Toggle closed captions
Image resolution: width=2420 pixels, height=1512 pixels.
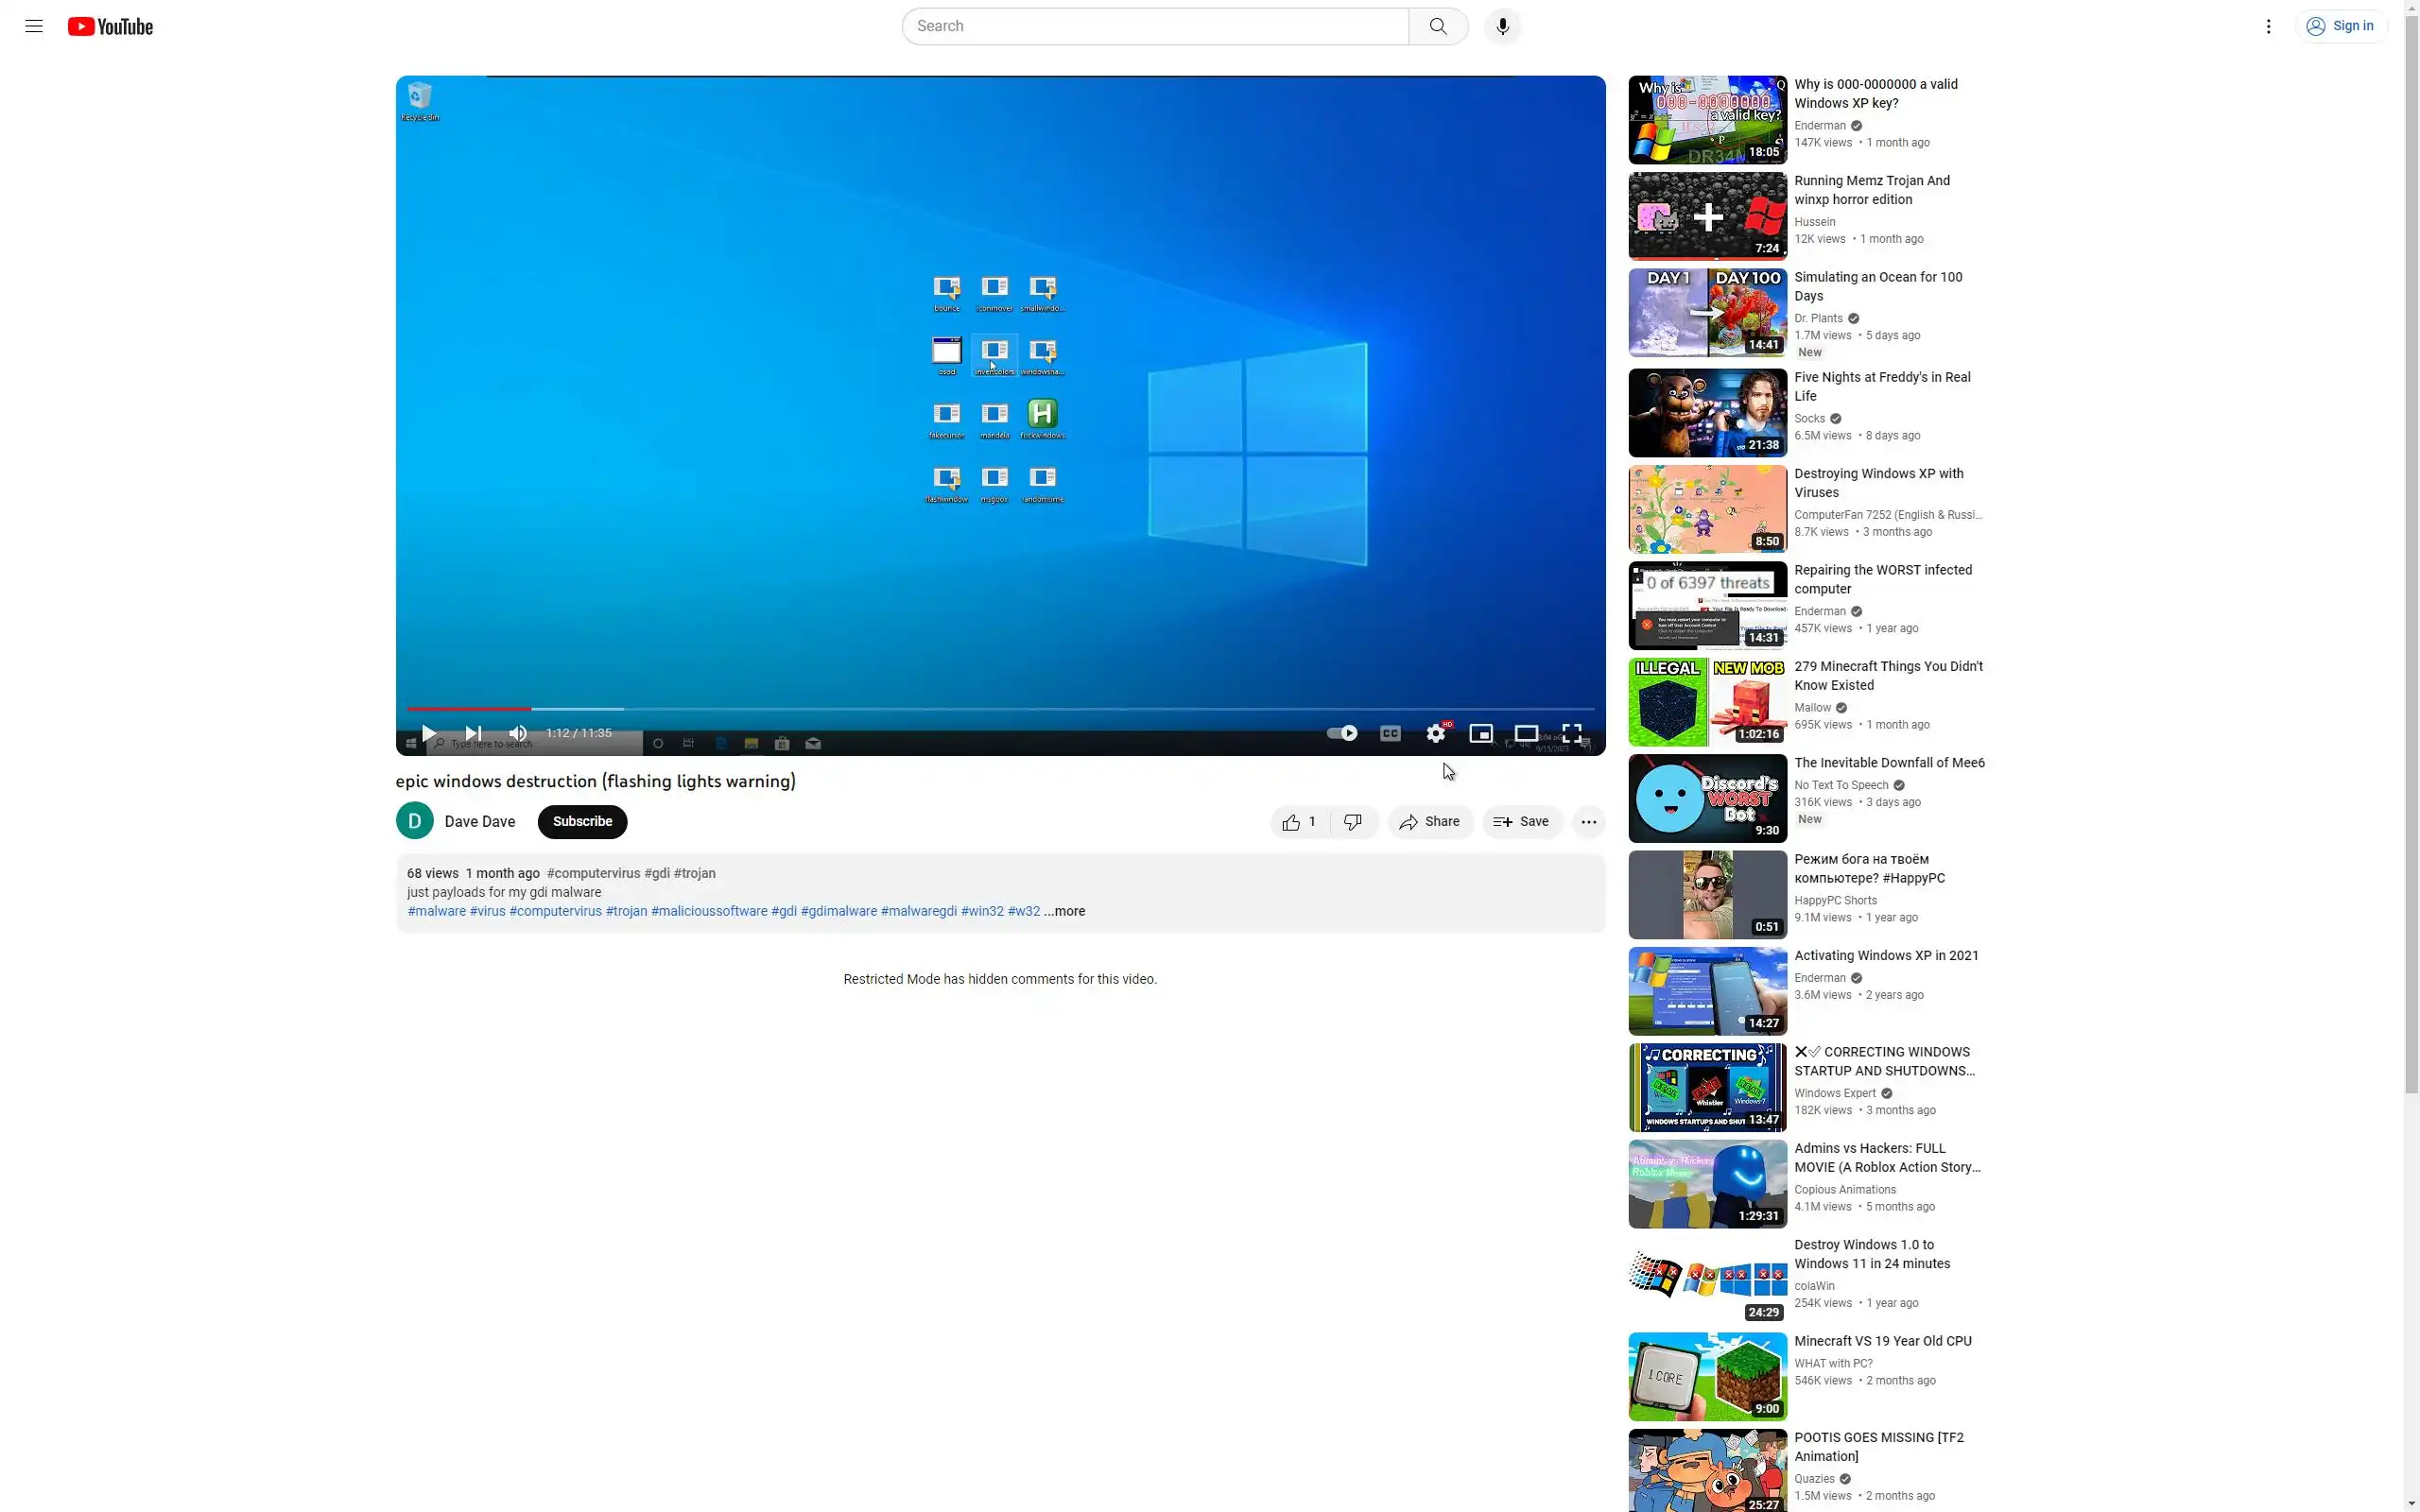pyautogui.click(x=1390, y=733)
